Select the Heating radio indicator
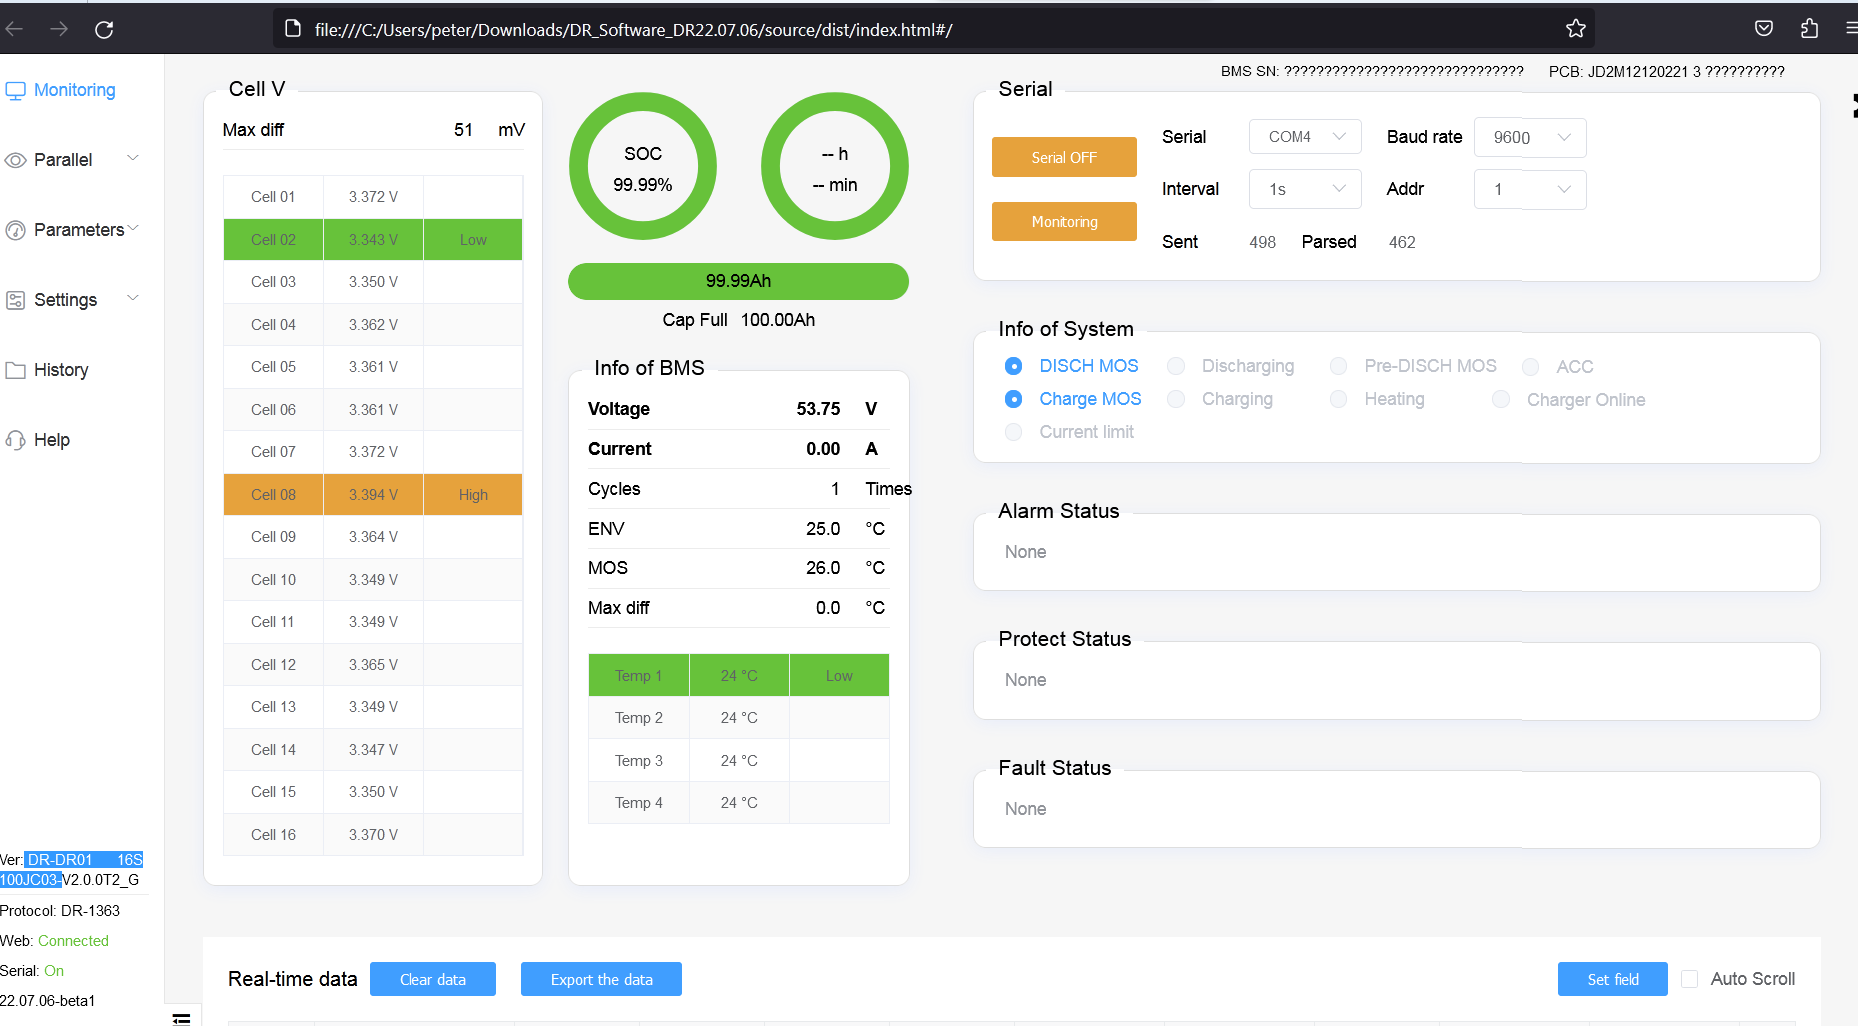Image resolution: width=1858 pixels, height=1026 pixels. pos(1338,399)
